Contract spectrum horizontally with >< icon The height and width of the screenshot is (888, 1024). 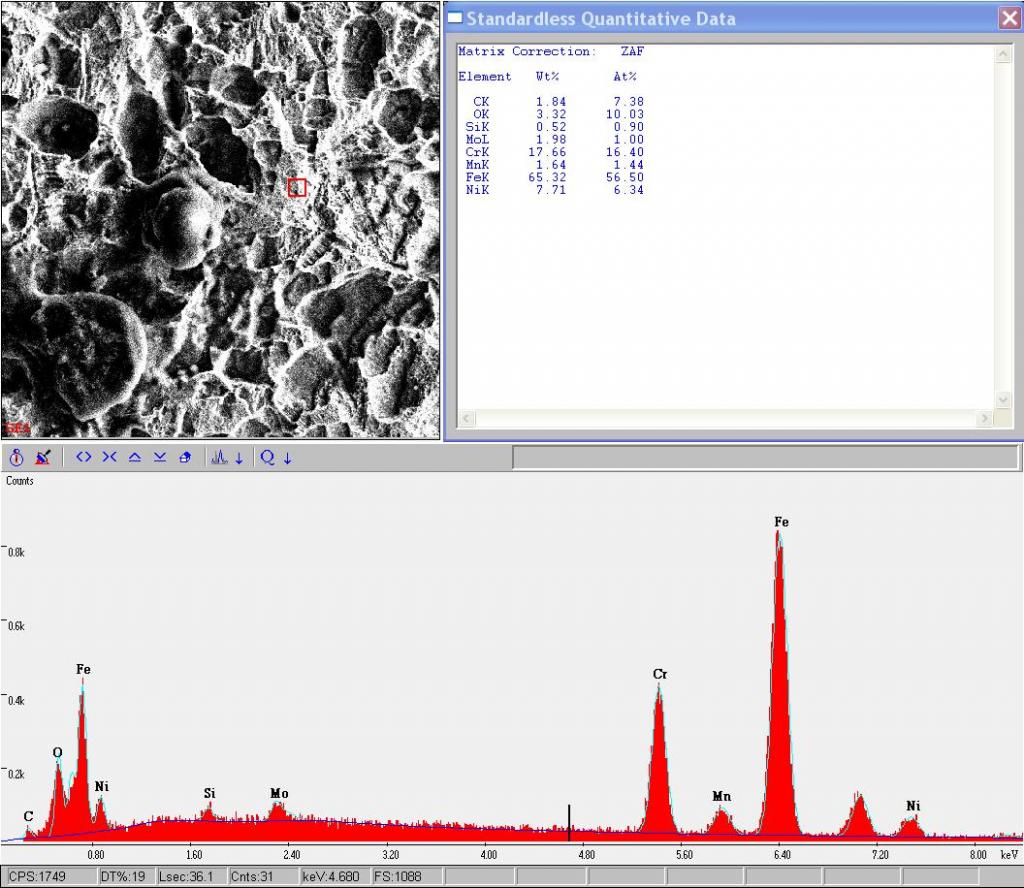point(109,458)
